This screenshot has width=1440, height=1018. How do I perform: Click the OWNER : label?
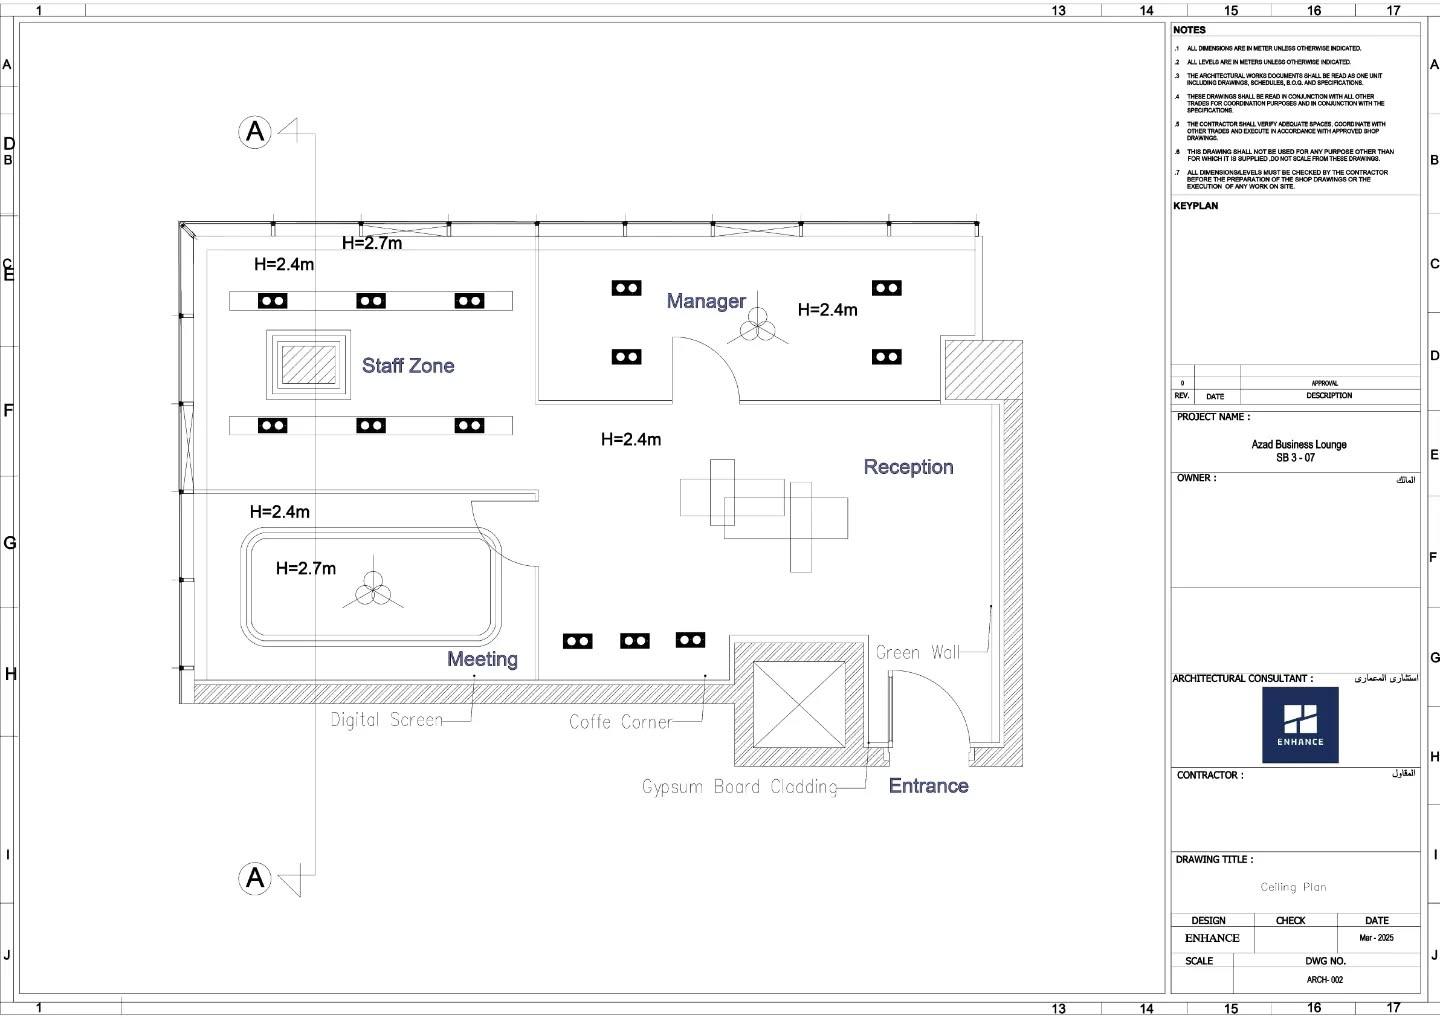[x=1196, y=478]
